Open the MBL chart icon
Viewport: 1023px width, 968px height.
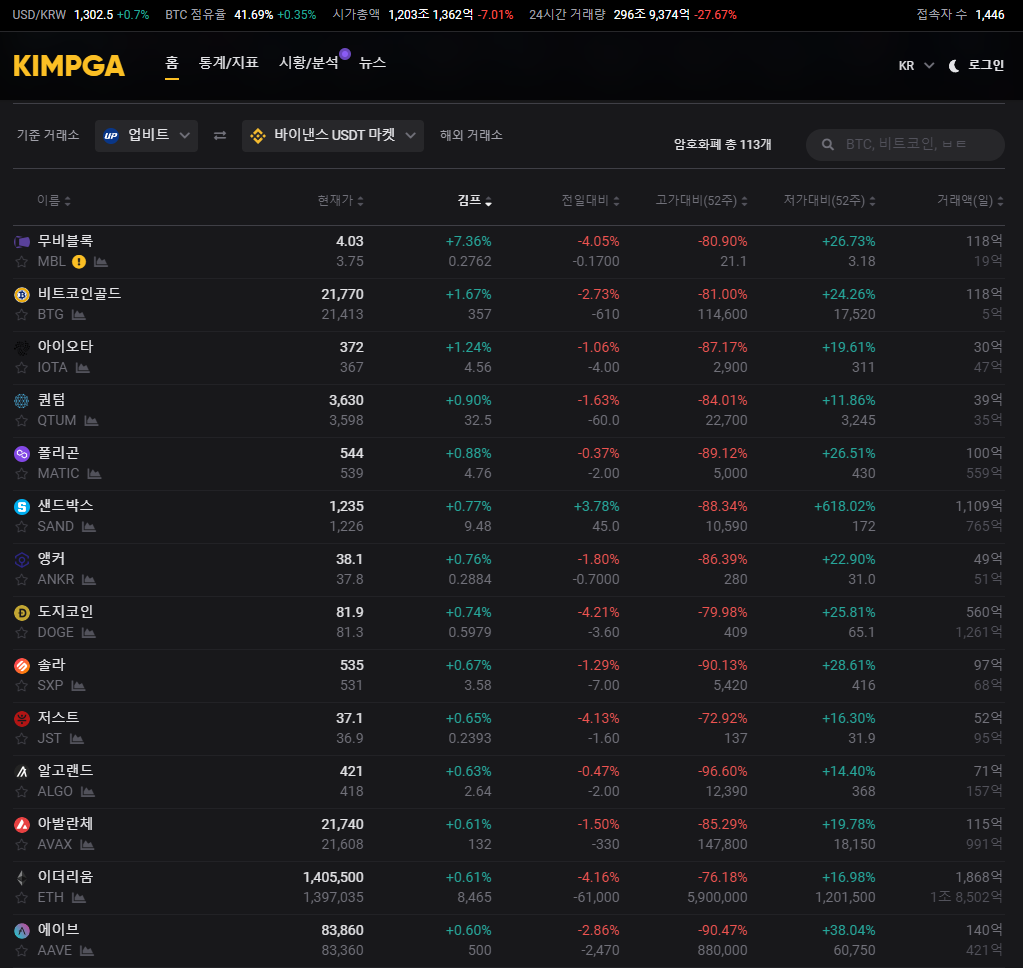pyautogui.click(x=100, y=262)
